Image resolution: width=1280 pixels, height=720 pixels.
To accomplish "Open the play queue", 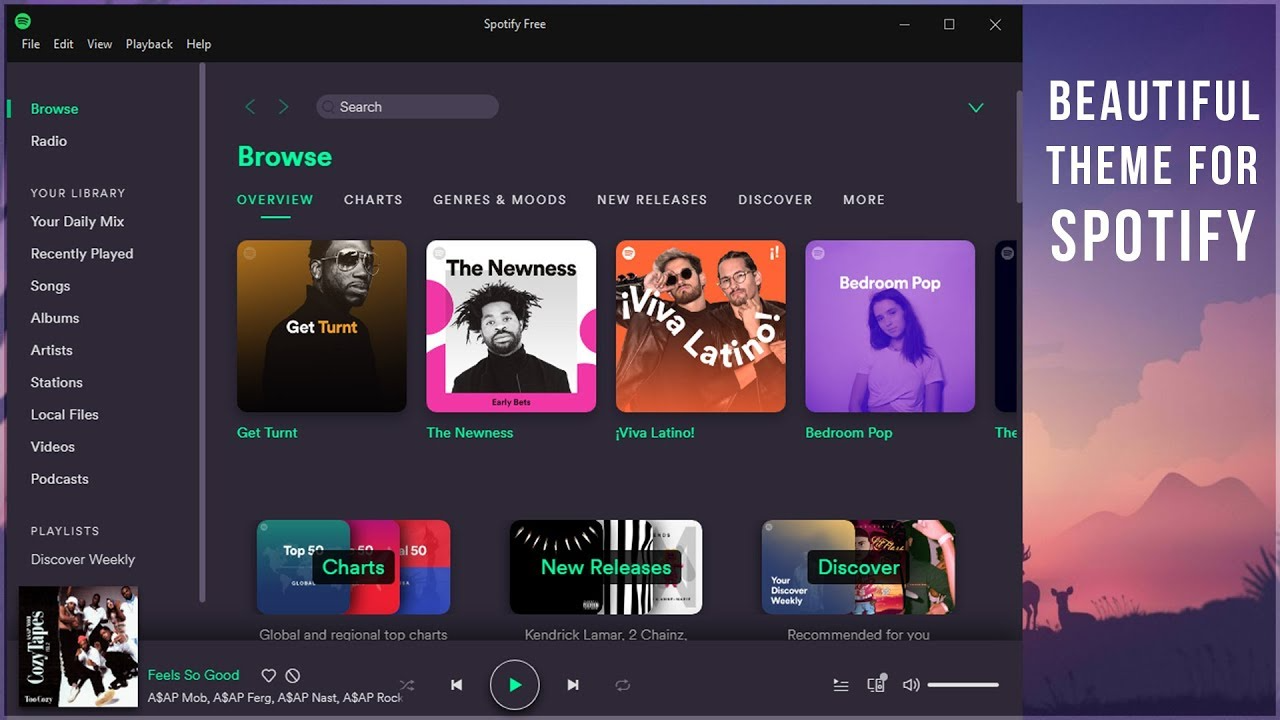I will click(841, 685).
